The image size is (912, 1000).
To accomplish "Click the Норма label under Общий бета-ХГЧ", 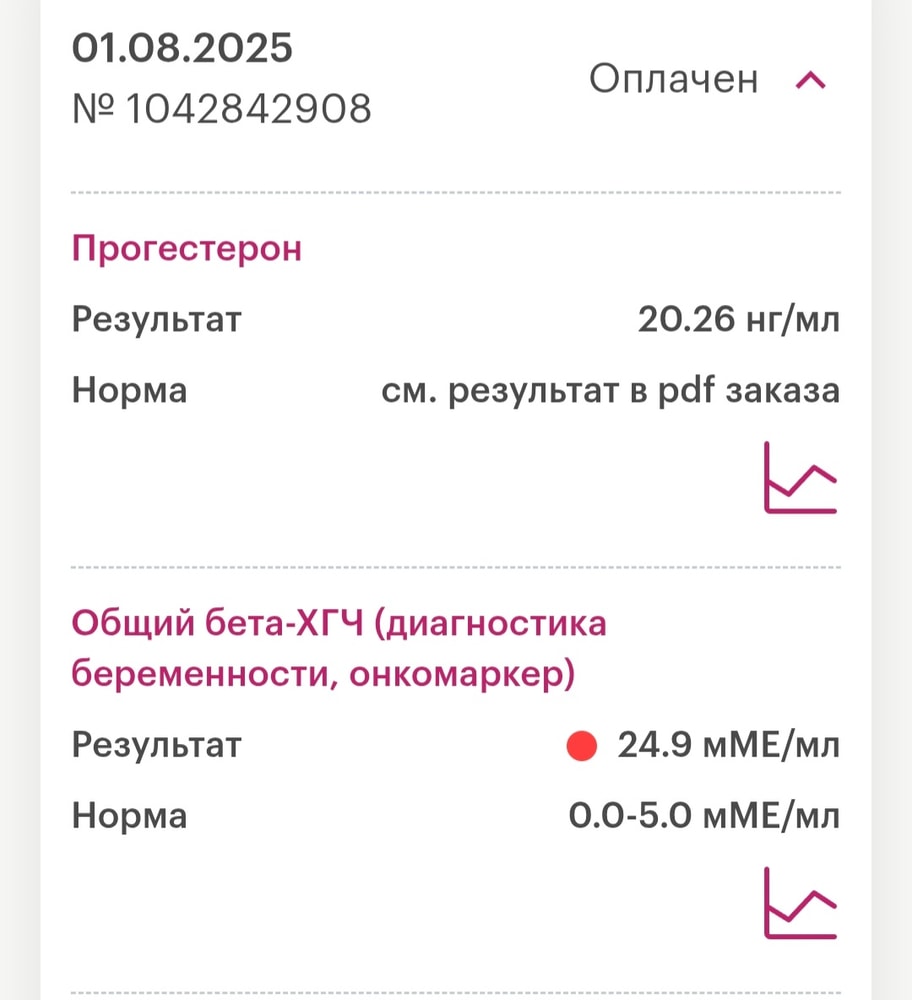I will point(129,817).
